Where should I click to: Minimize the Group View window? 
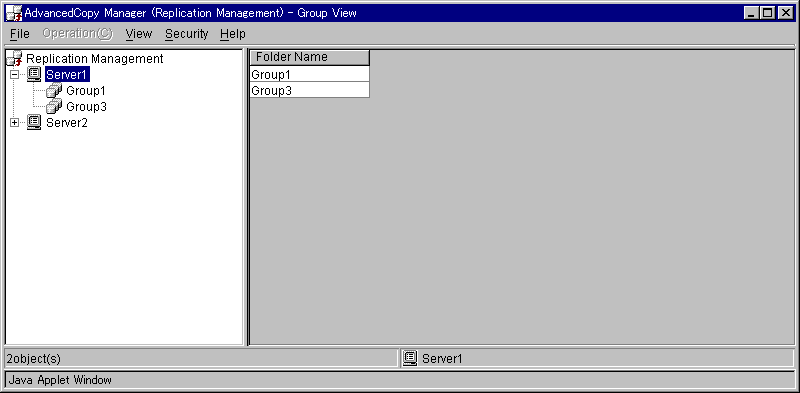point(751,13)
